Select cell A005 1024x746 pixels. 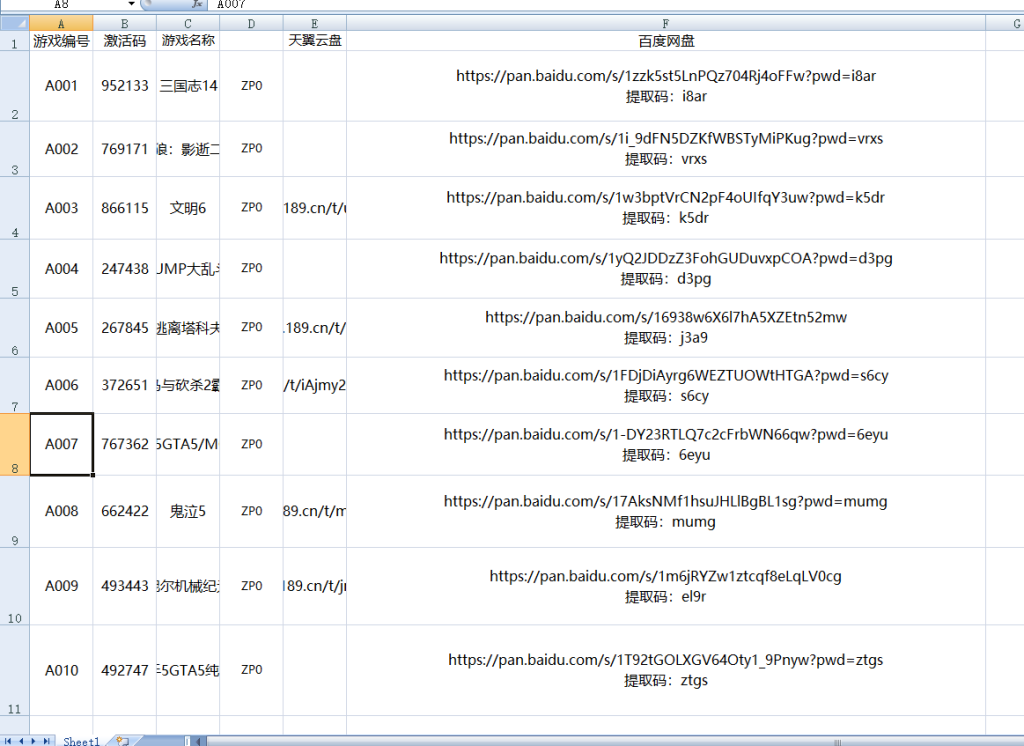(61, 328)
